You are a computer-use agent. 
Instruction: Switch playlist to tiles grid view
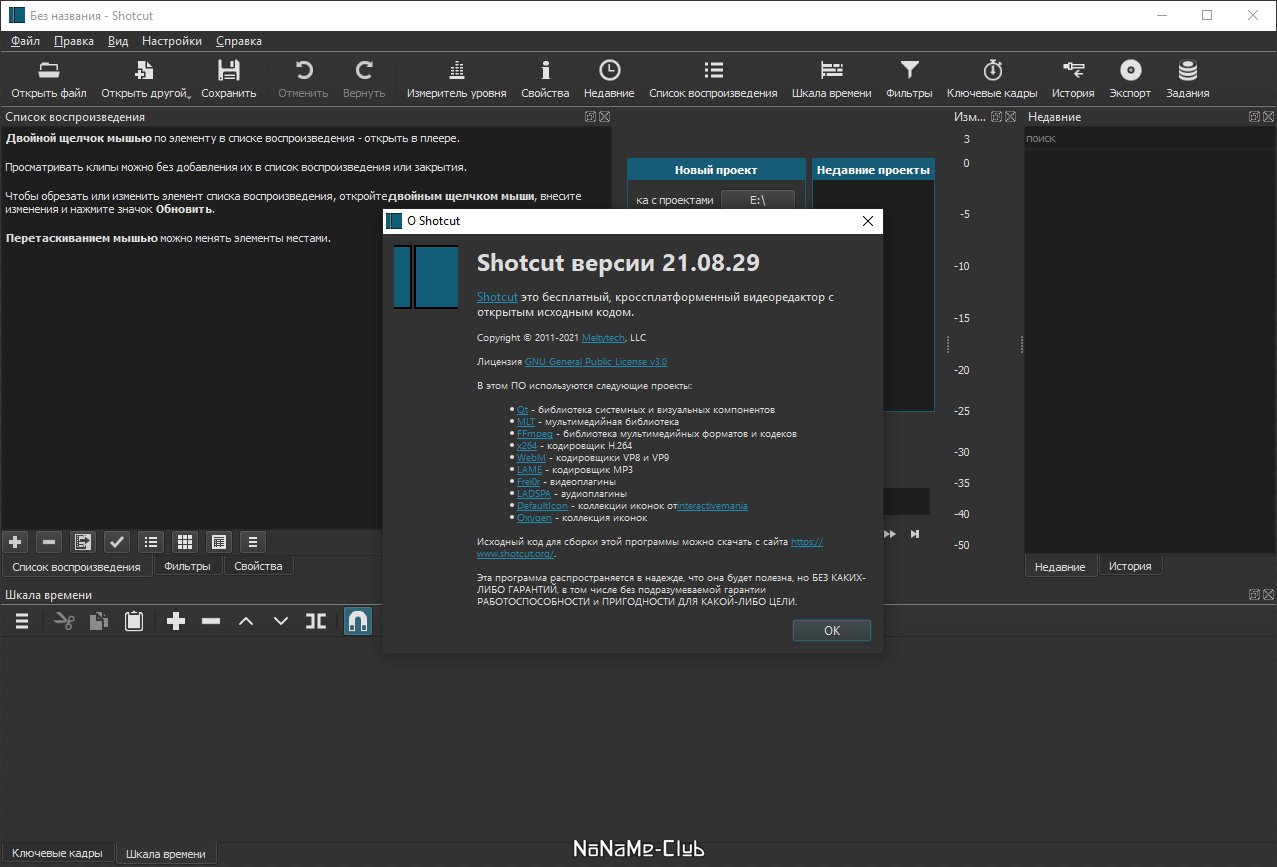tap(184, 542)
